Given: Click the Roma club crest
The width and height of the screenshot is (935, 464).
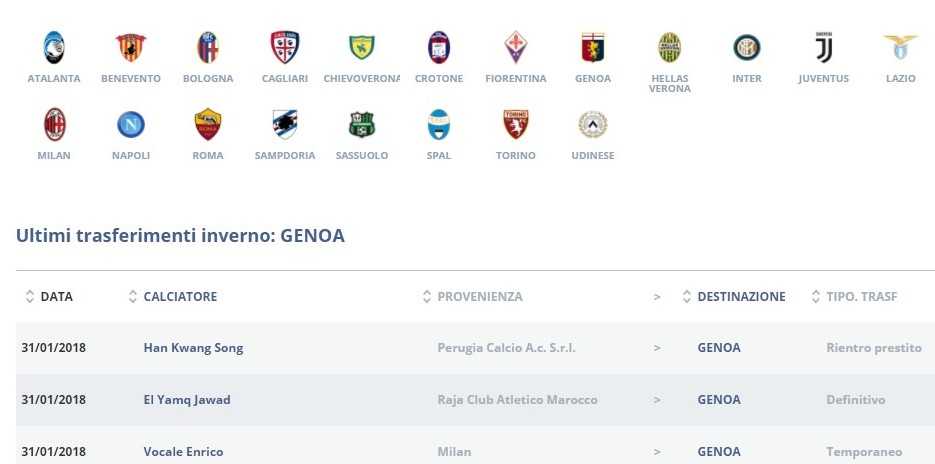Looking at the screenshot, I should tap(208, 124).
